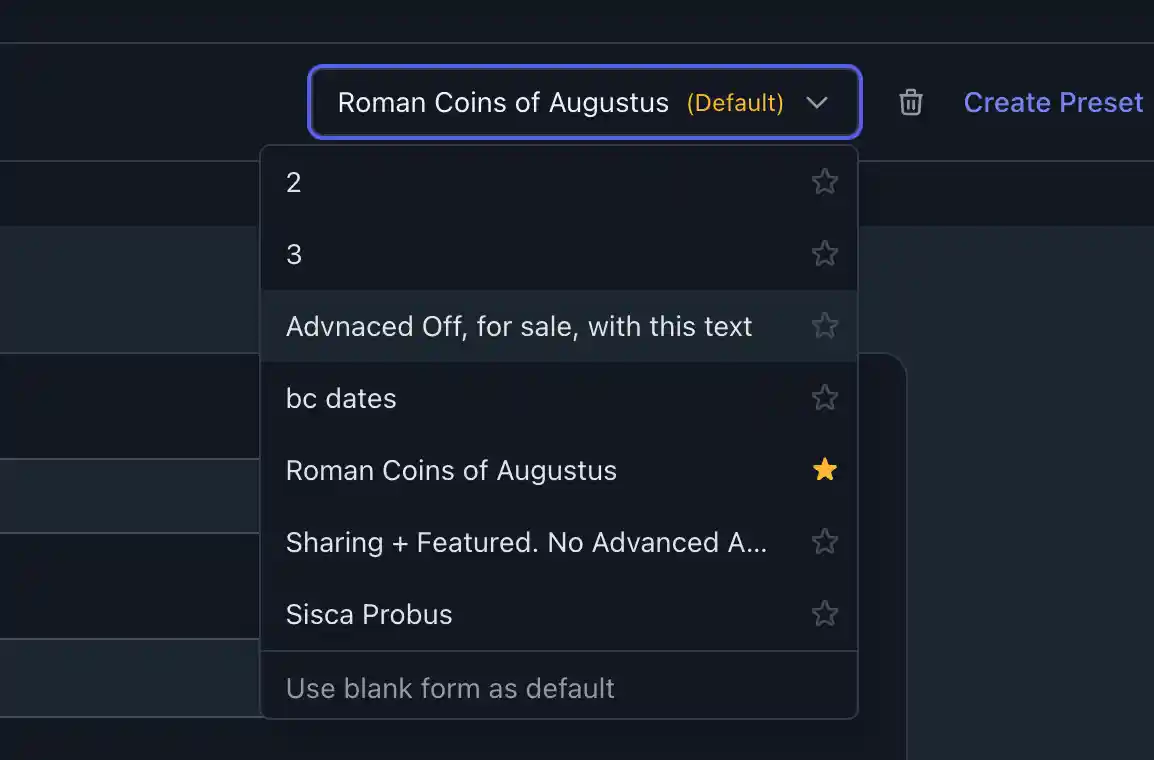Star preset "3" as default
This screenshot has height=760, width=1154.
tap(824, 254)
